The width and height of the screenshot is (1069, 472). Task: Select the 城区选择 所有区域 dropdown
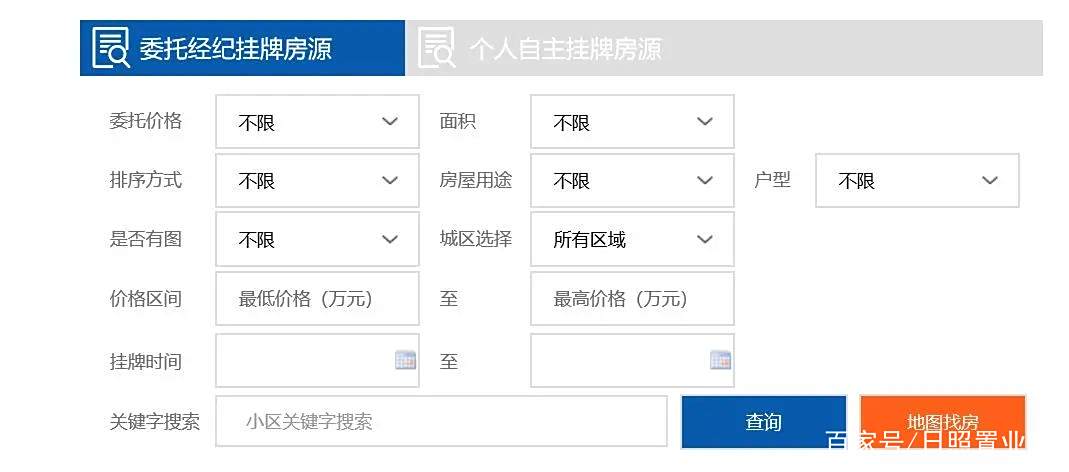[632, 239]
